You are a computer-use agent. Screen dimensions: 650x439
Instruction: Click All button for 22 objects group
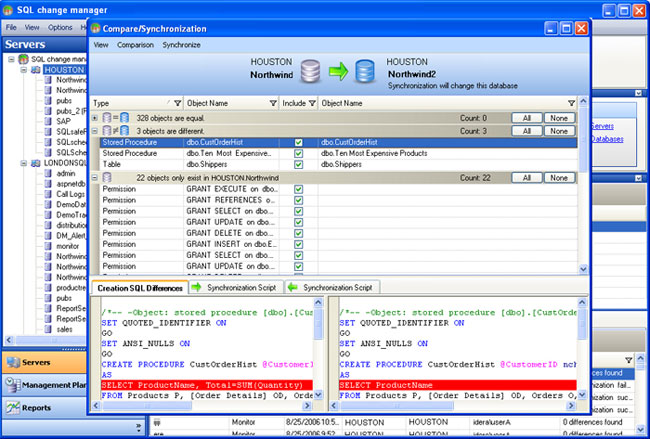coord(526,178)
